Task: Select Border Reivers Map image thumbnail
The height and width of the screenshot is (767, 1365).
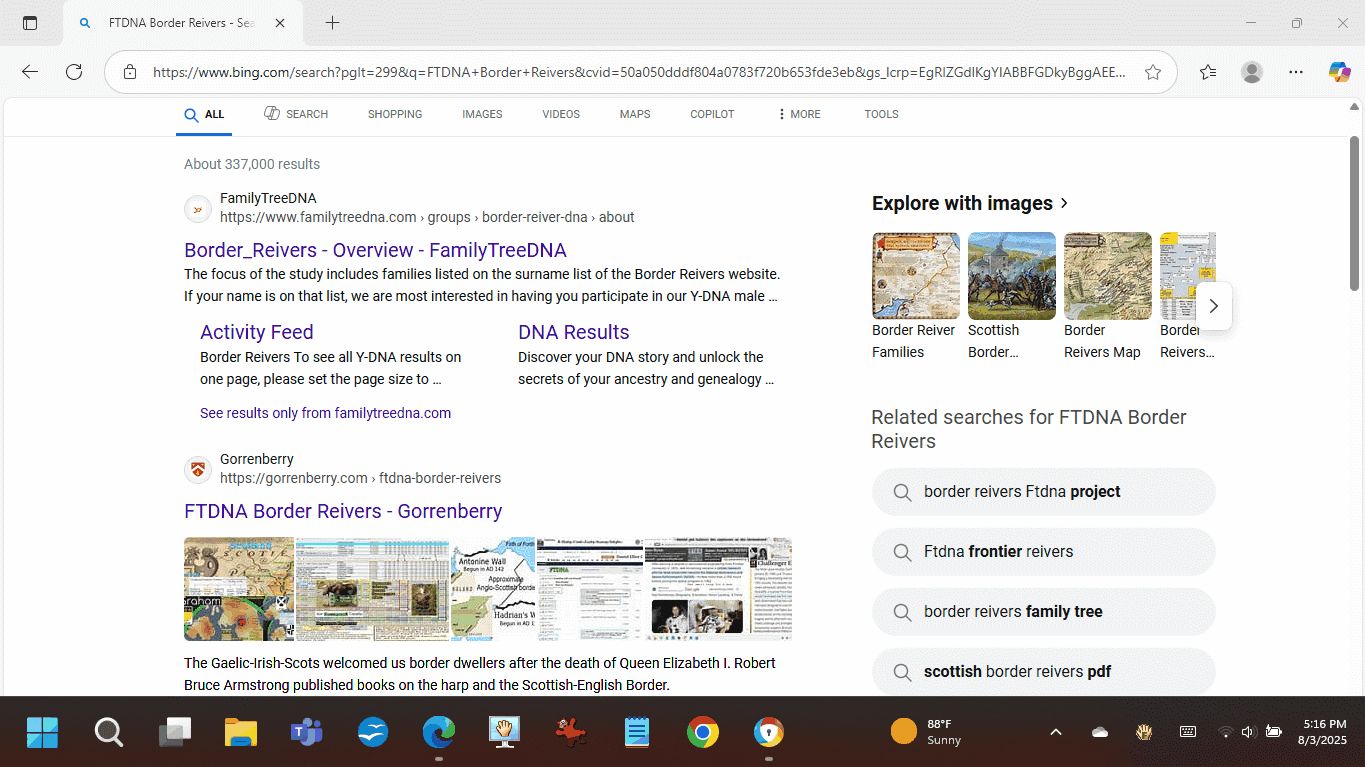Action: click(1107, 276)
